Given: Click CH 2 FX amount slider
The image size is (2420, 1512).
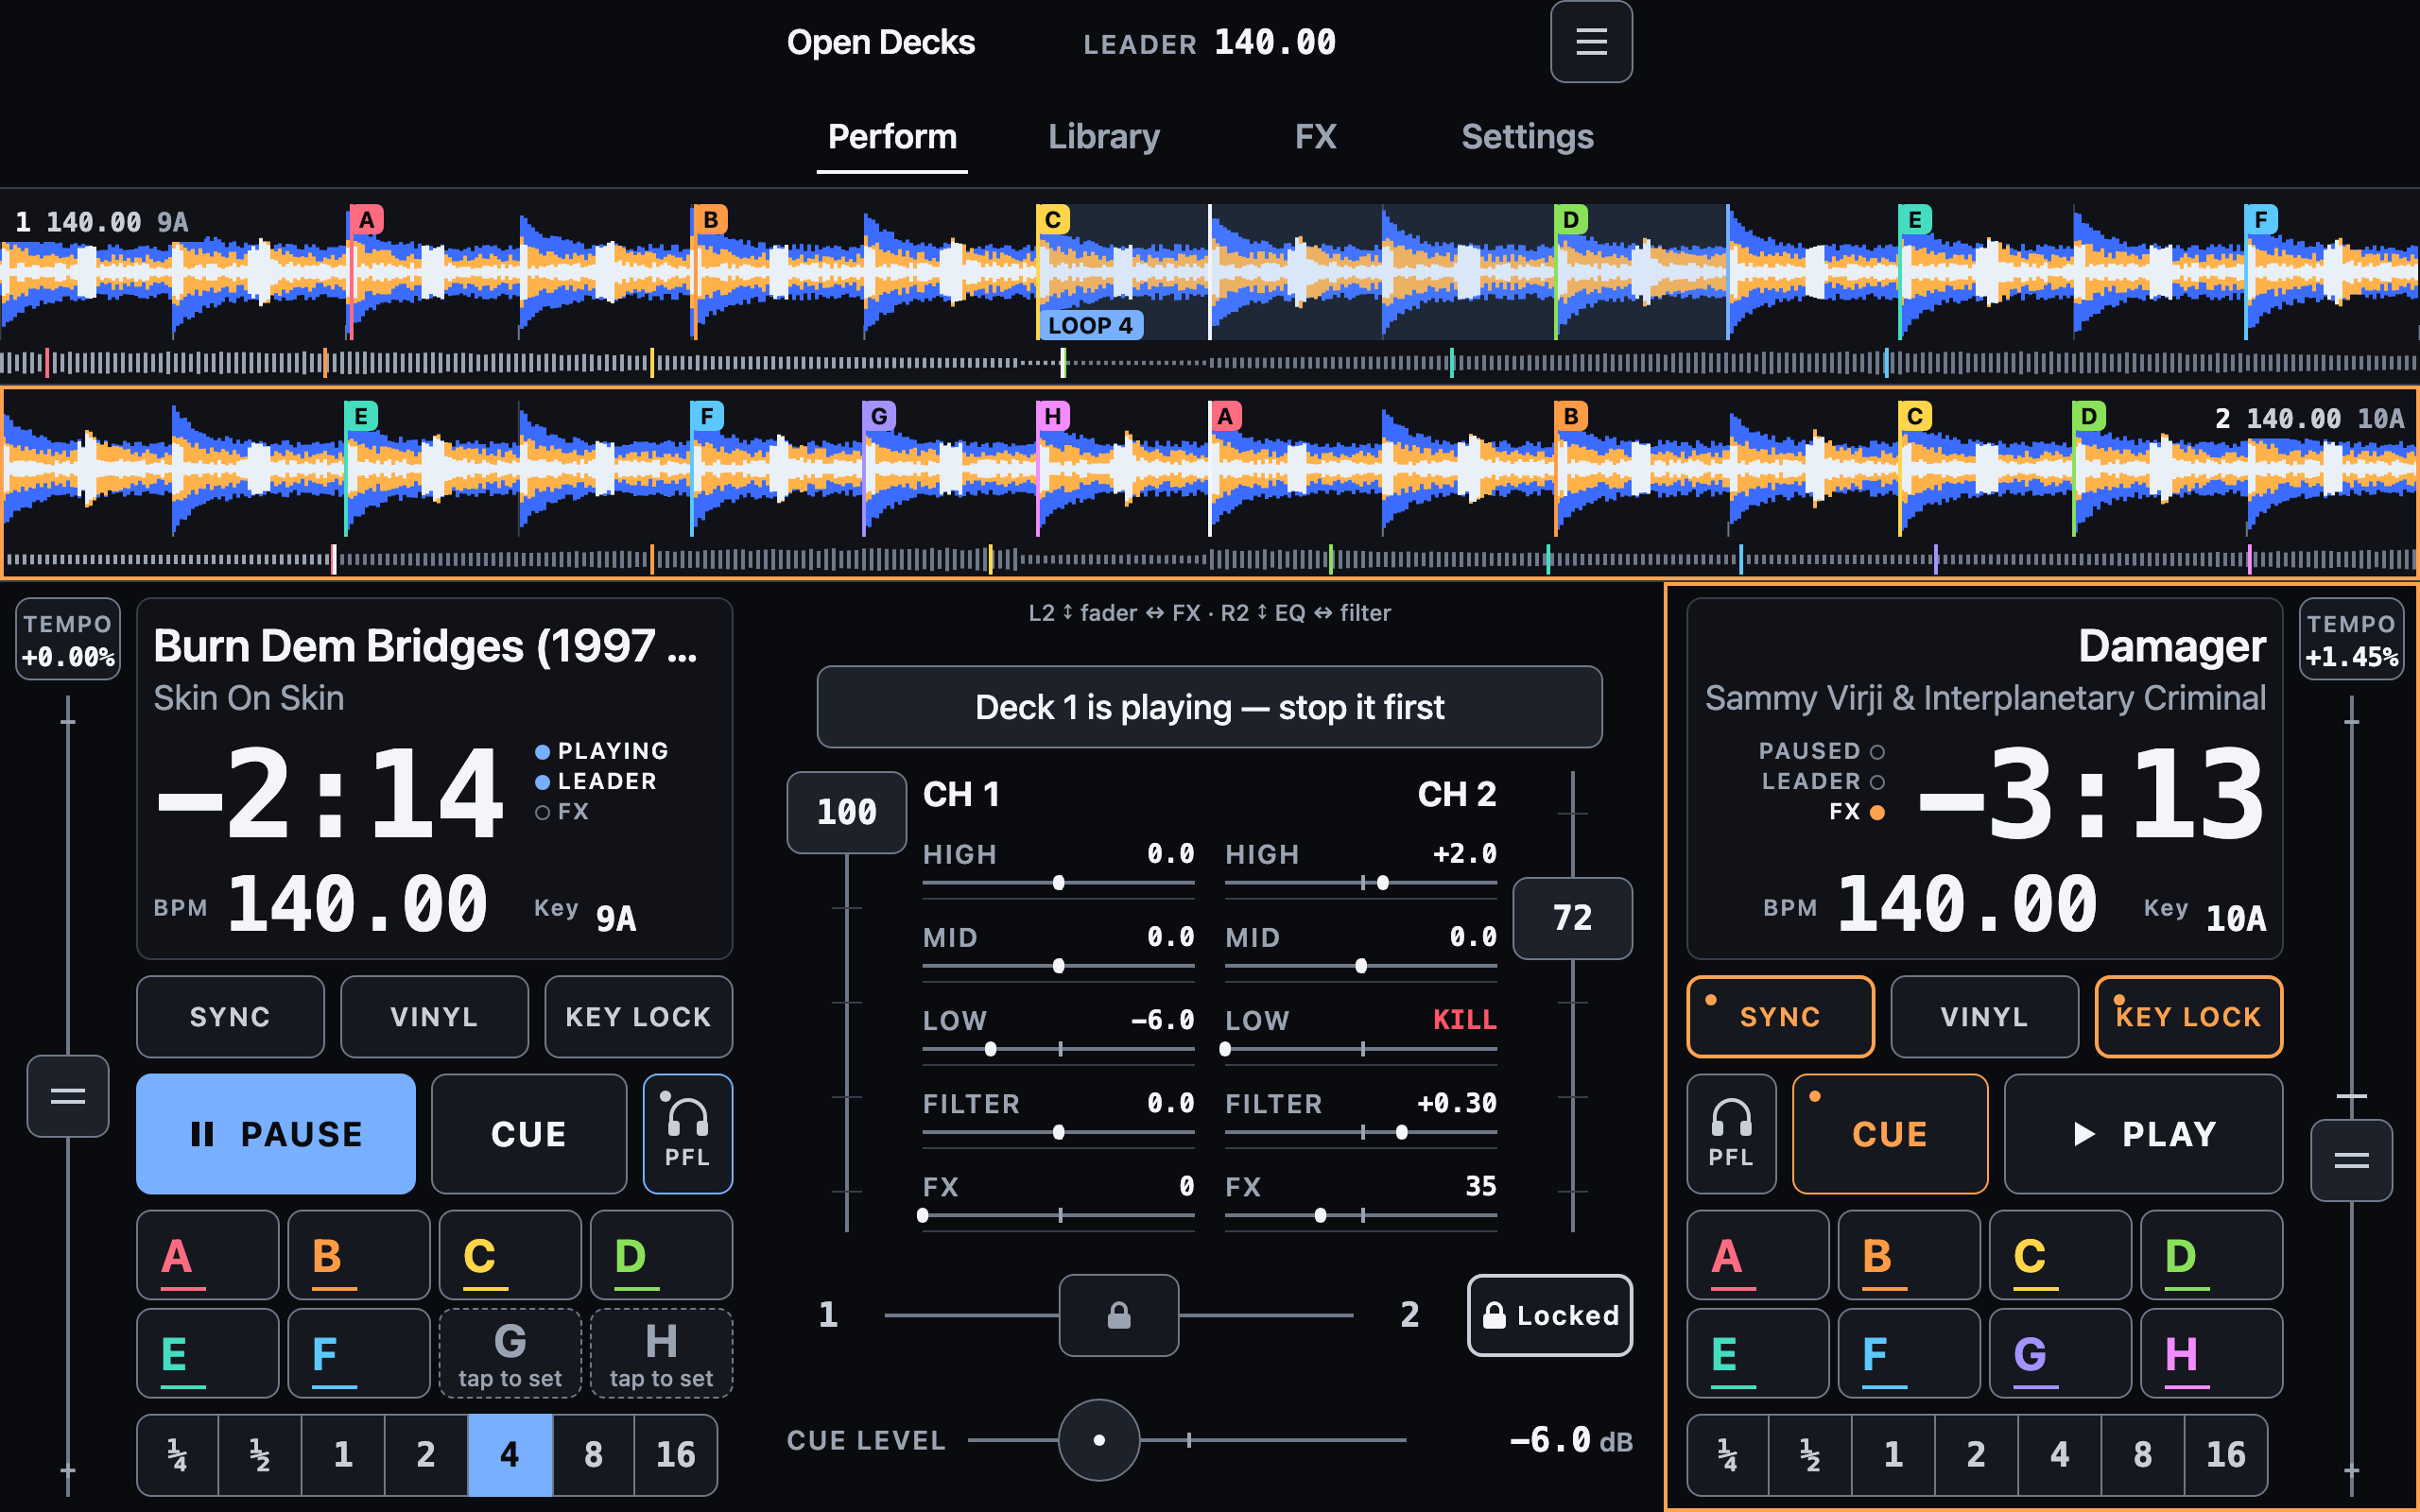Looking at the screenshot, I should [1360, 1215].
